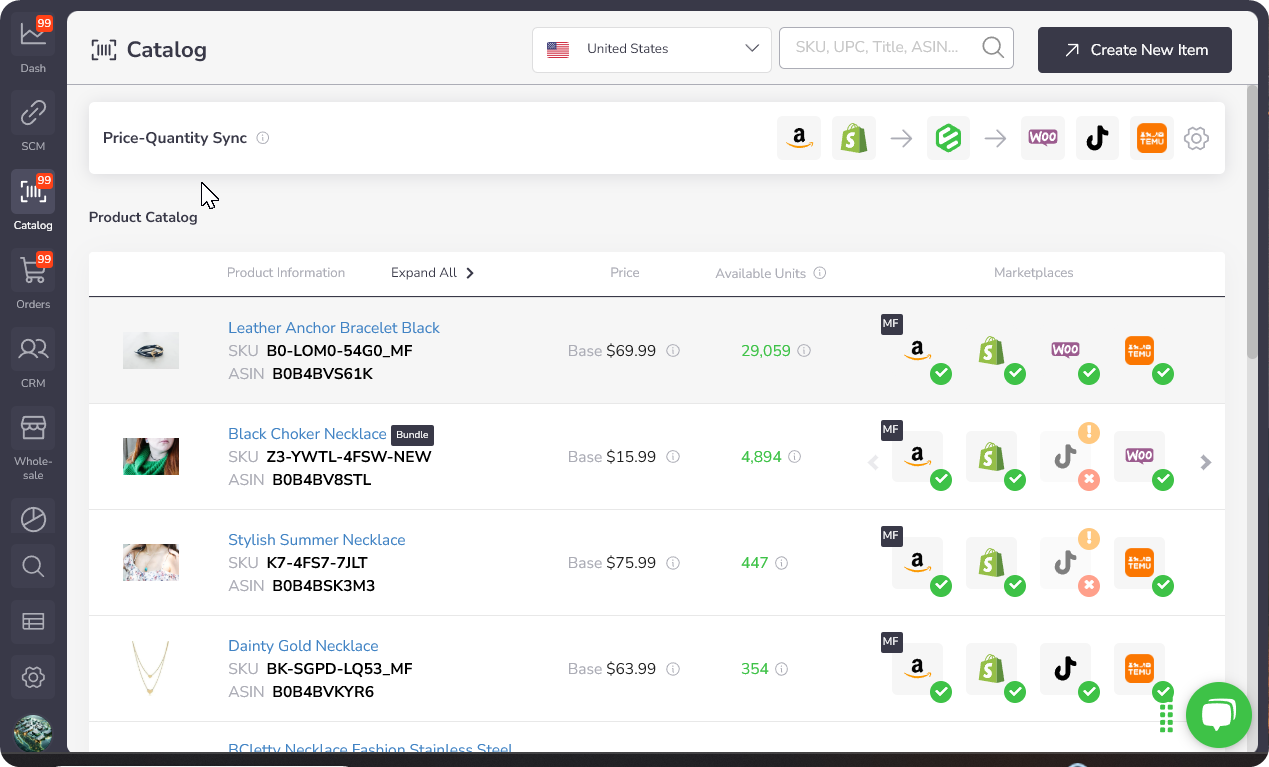1269x767 pixels.
Task: Open CRM section in sidebar
Action: pos(33,359)
